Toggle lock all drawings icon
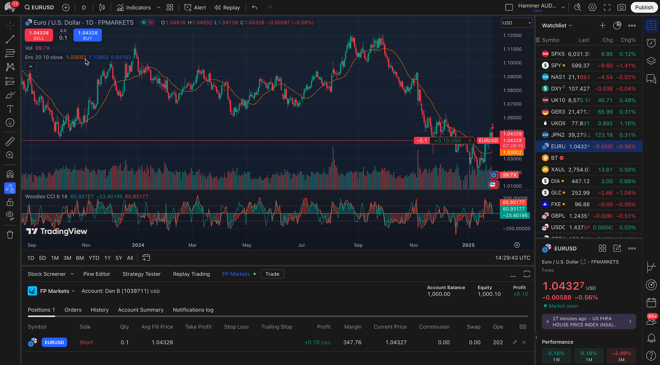 tap(10, 202)
